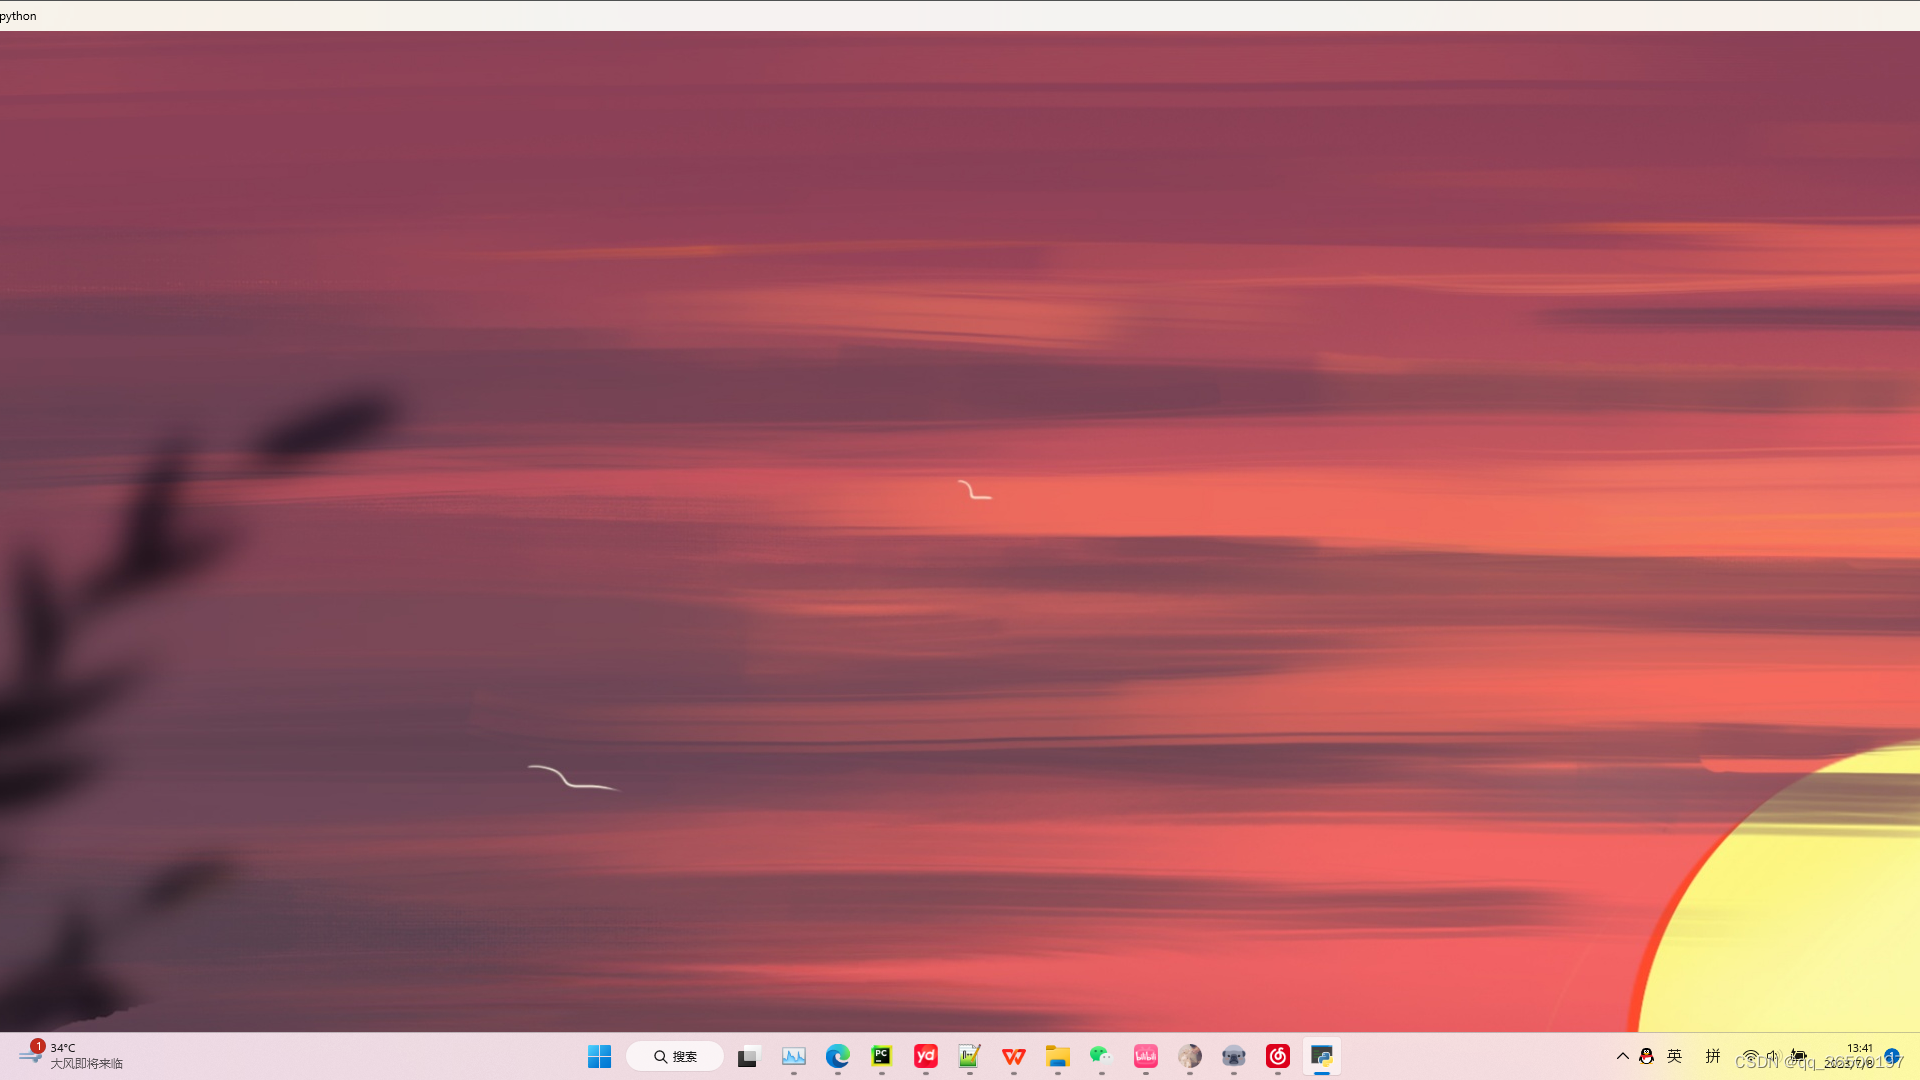Select the running Python window icon
1920x1080 pixels.
point(1321,1056)
